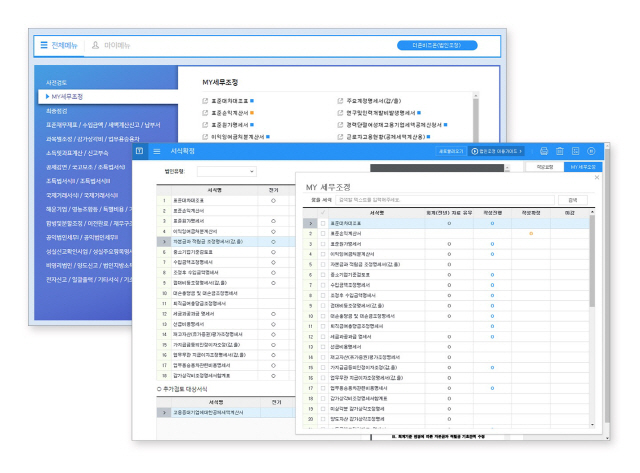This screenshot has width=640, height=473.
Task: Open the 전체메뉴 hamburger menu icon
Action: click(x=43, y=45)
